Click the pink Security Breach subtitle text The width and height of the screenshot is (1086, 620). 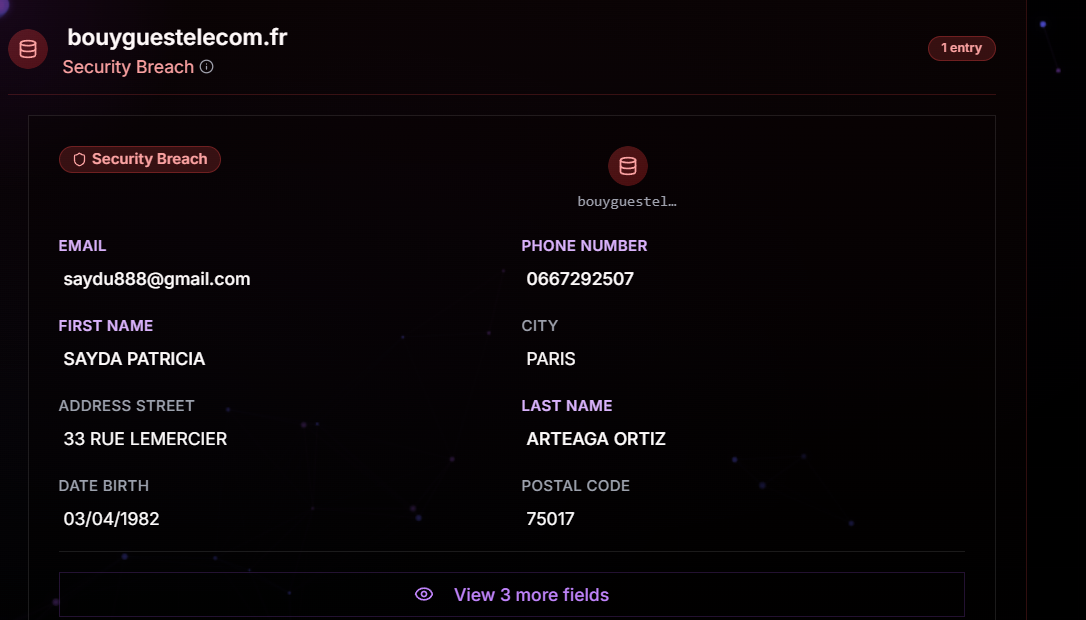click(x=128, y=67)
